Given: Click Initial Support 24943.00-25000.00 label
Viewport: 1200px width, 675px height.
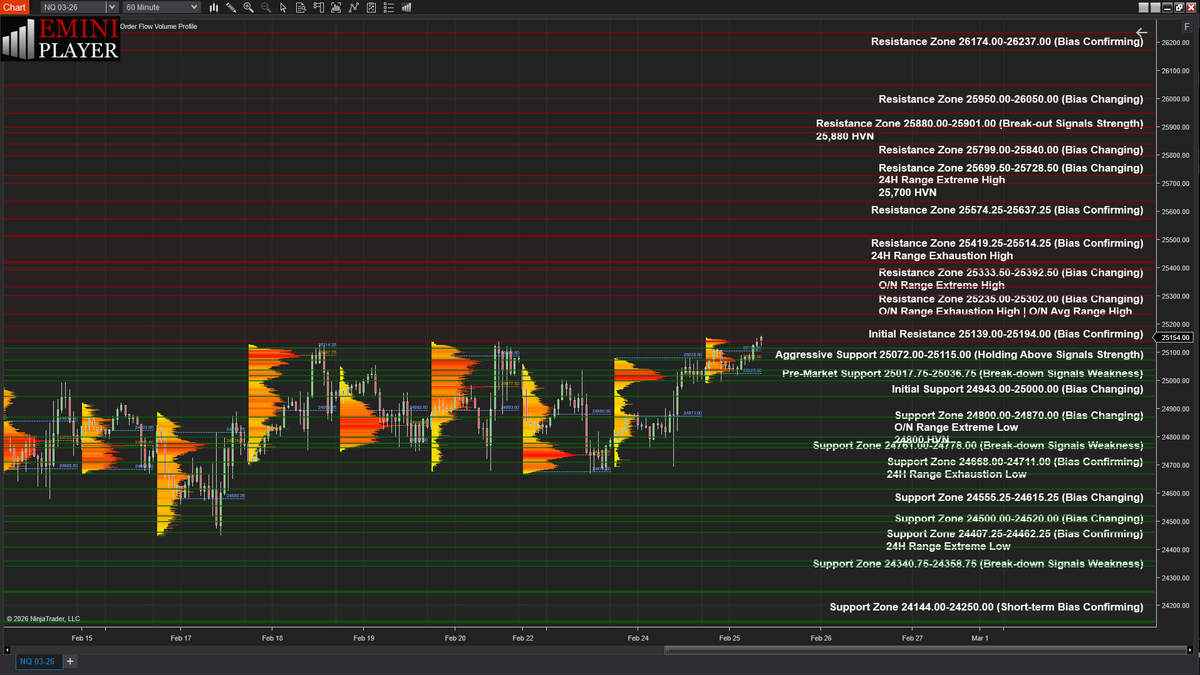Looking at the screenshot, I should coord(1017,389).
